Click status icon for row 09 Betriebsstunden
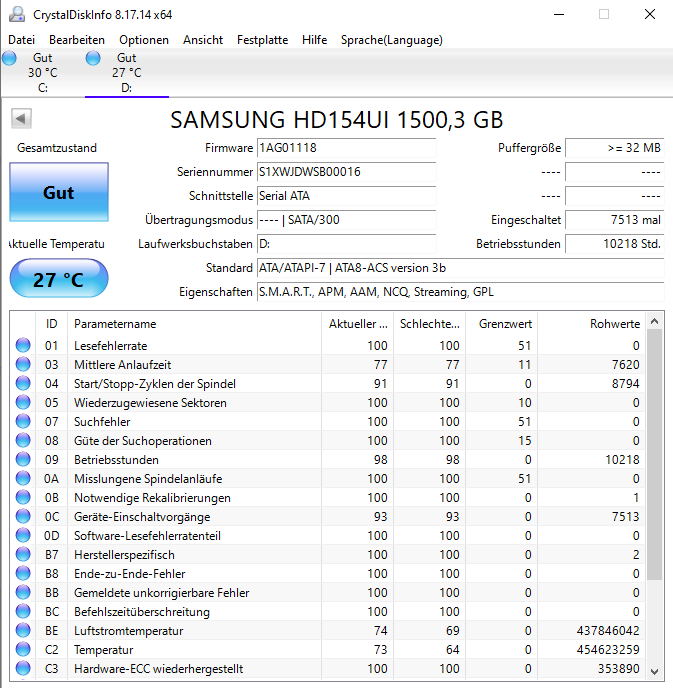 click(23, 459)
